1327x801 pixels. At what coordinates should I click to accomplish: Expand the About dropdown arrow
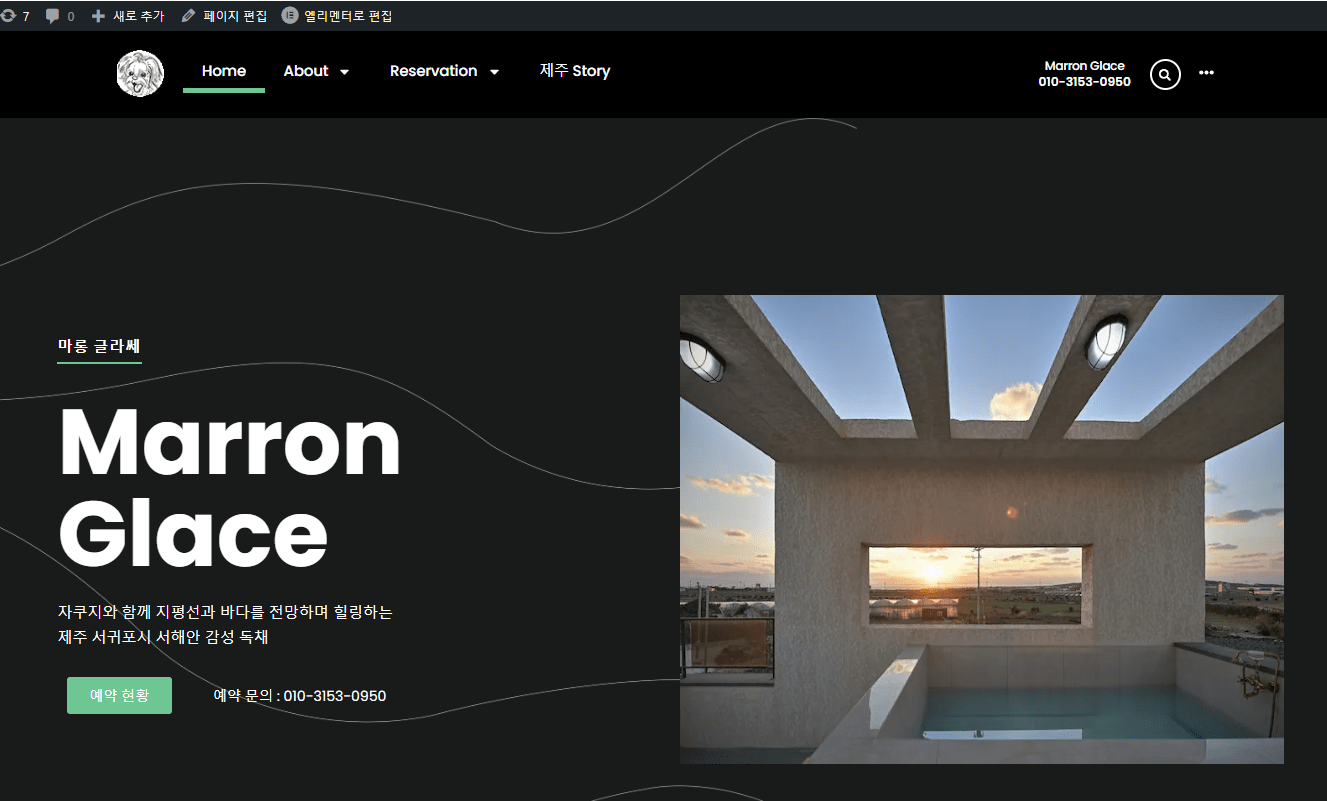(345, 72)
